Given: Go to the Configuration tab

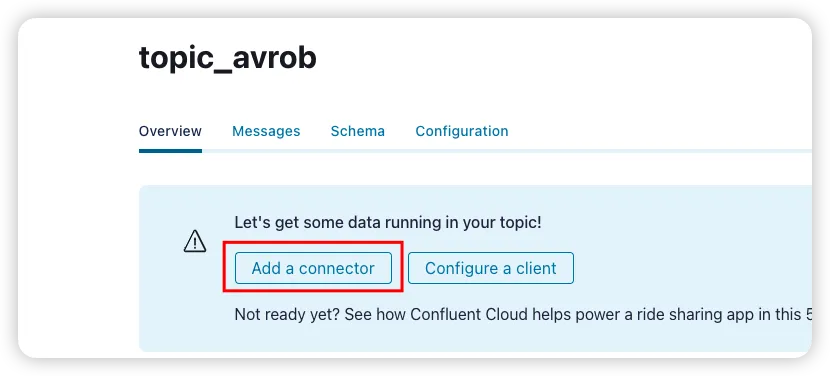Looking at the screenshot, I should click(462, 131).
